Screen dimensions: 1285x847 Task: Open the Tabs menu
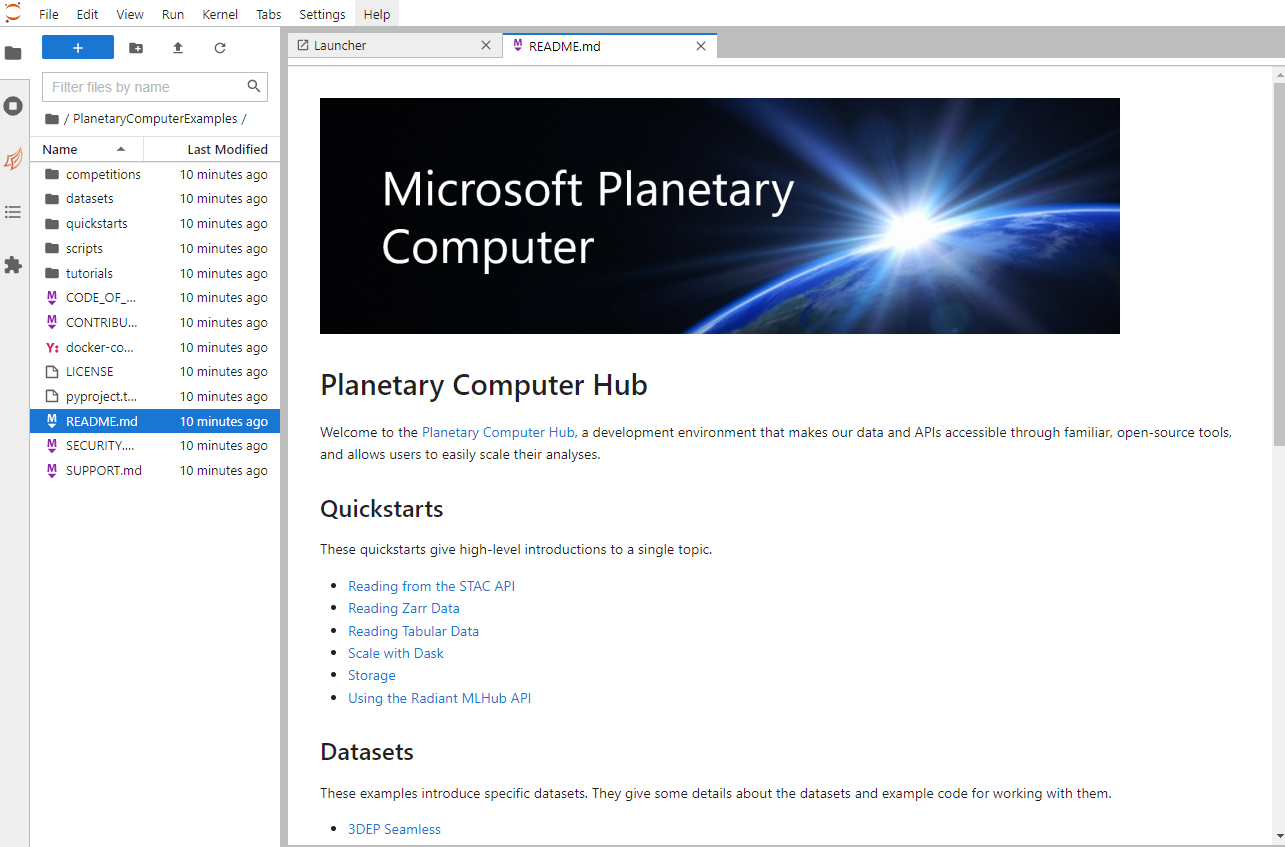[x=269, y=14]
